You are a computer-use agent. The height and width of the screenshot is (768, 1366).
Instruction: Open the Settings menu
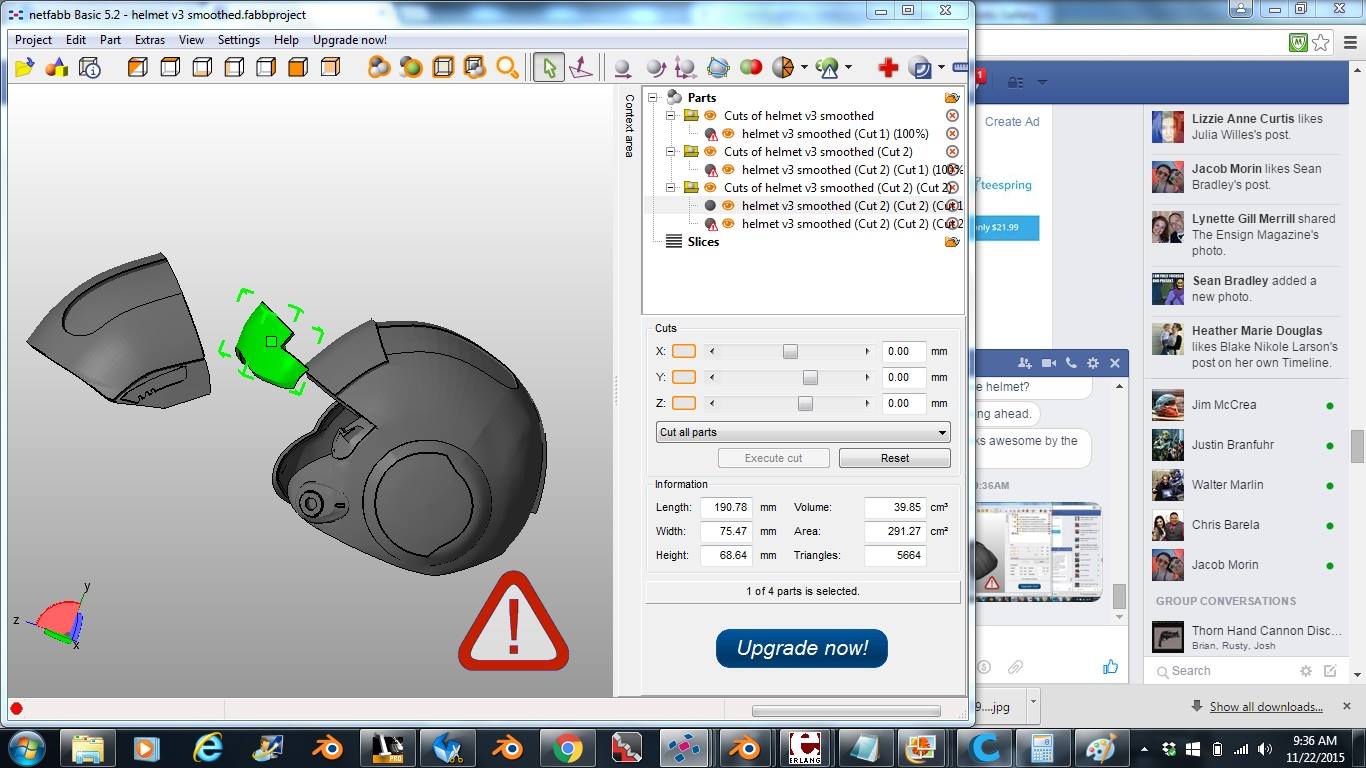coord(239,40)
